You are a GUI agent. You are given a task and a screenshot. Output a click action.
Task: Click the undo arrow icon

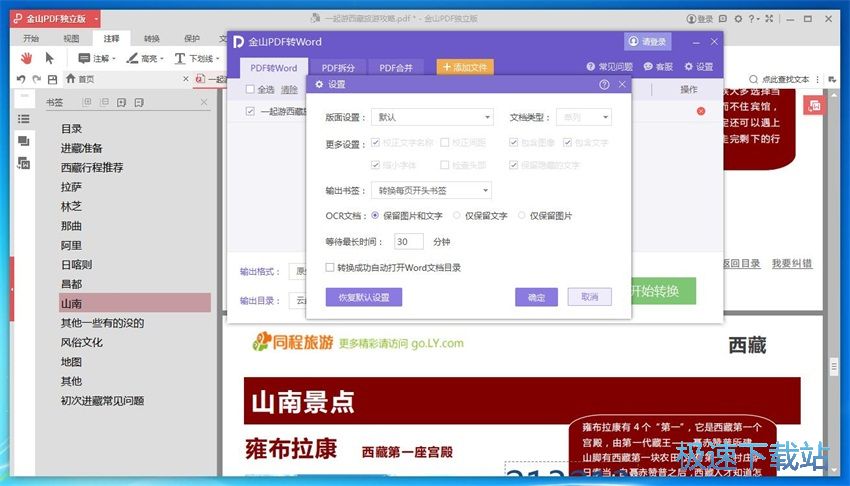21,79
